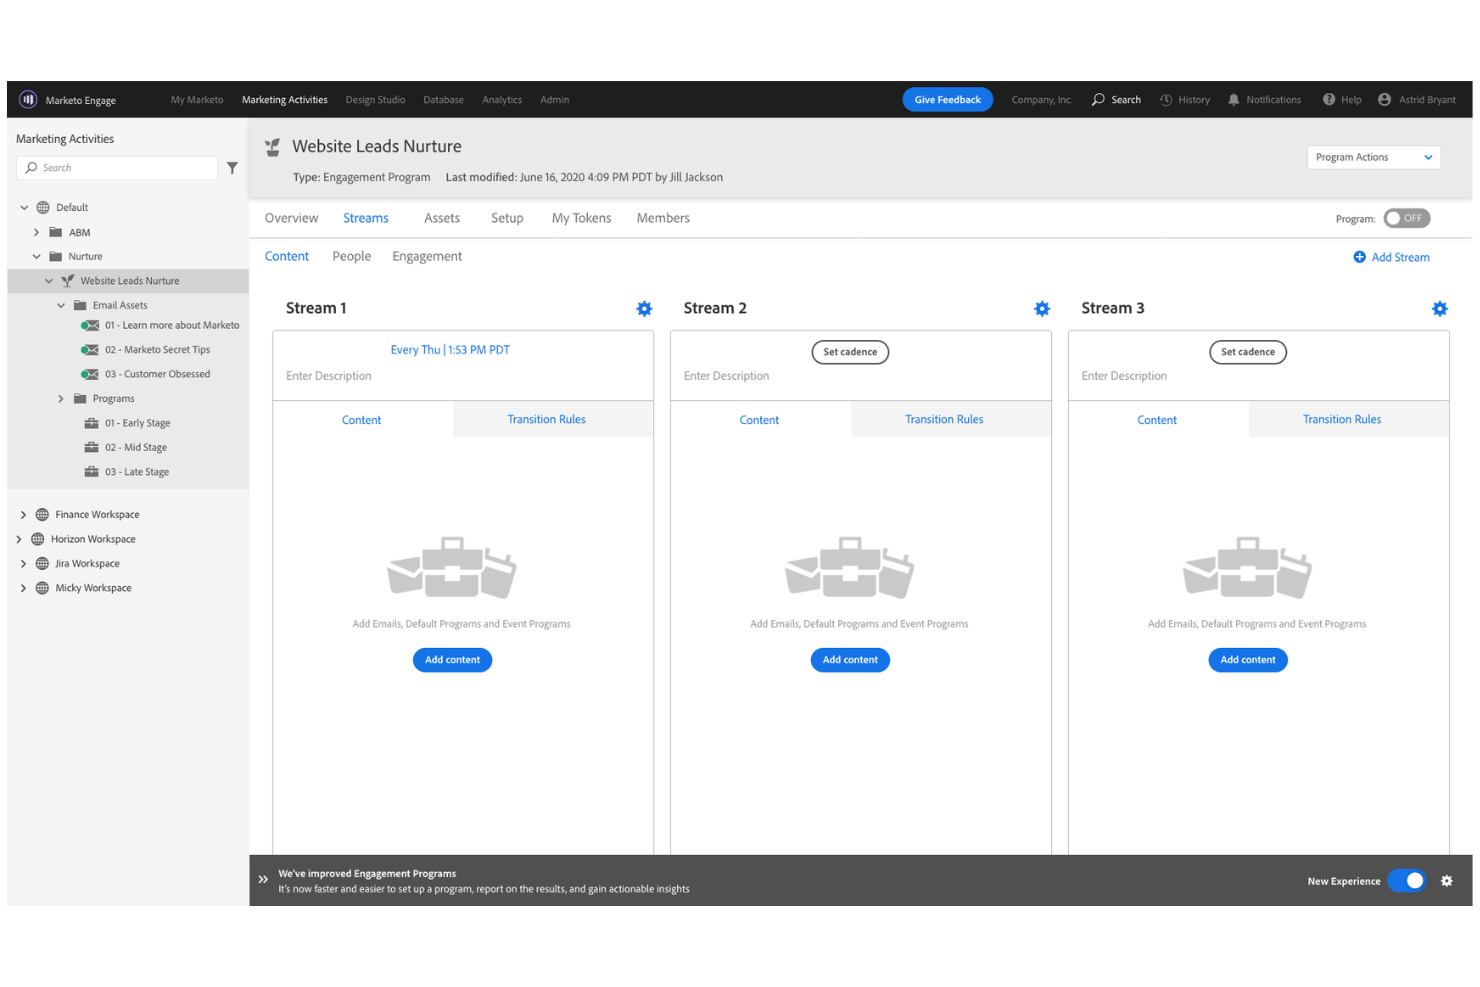1480x987 pixels.
Task: Click Stream 1 Enter Description field
Action: click(x=328, y=376)
